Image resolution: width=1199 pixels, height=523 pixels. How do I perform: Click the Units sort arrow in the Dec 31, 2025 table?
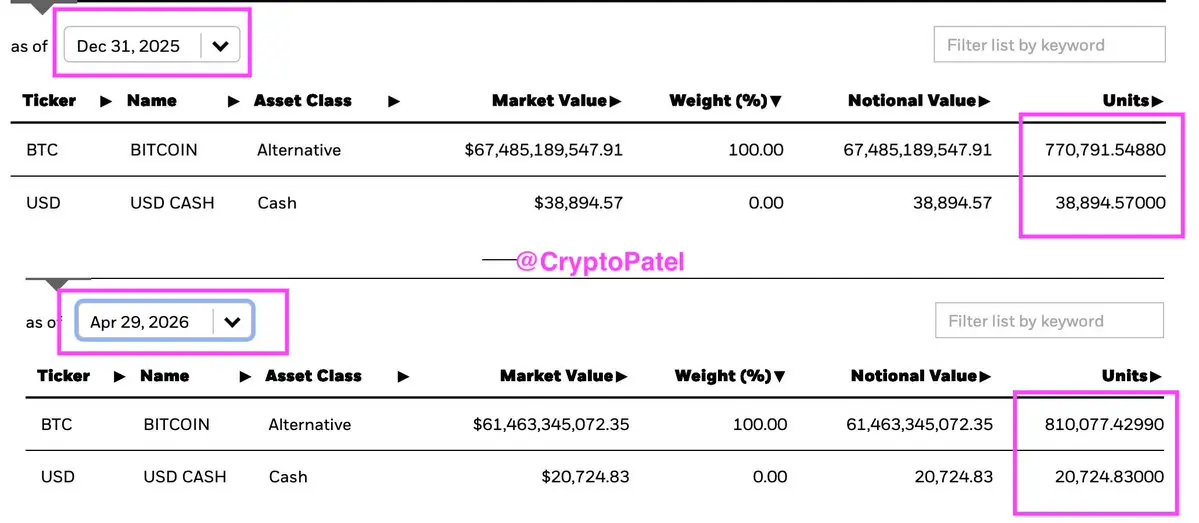(x=1158, y=101)
